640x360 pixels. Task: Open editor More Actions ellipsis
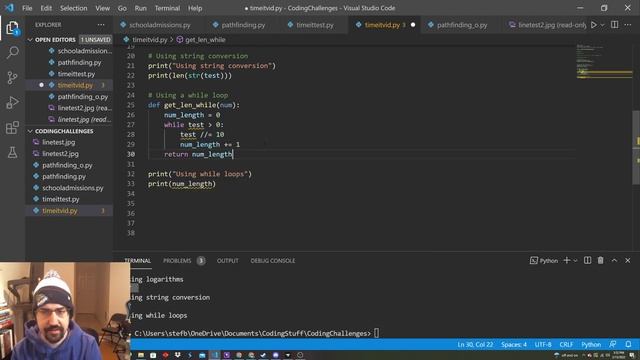coord(628,25)
